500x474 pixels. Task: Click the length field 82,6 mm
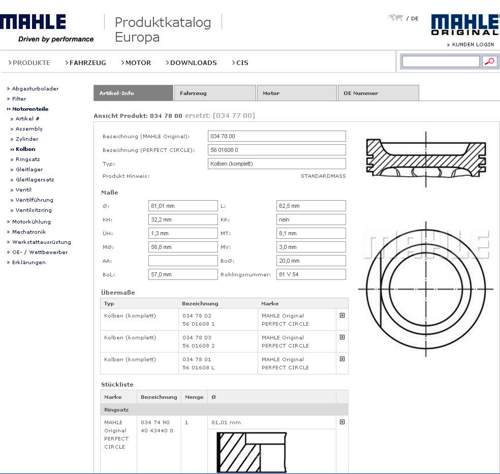tap(311, 206)
